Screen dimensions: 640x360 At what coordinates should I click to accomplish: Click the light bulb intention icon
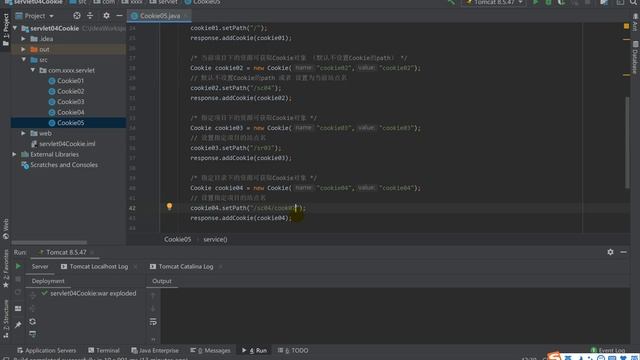[169, 207]
